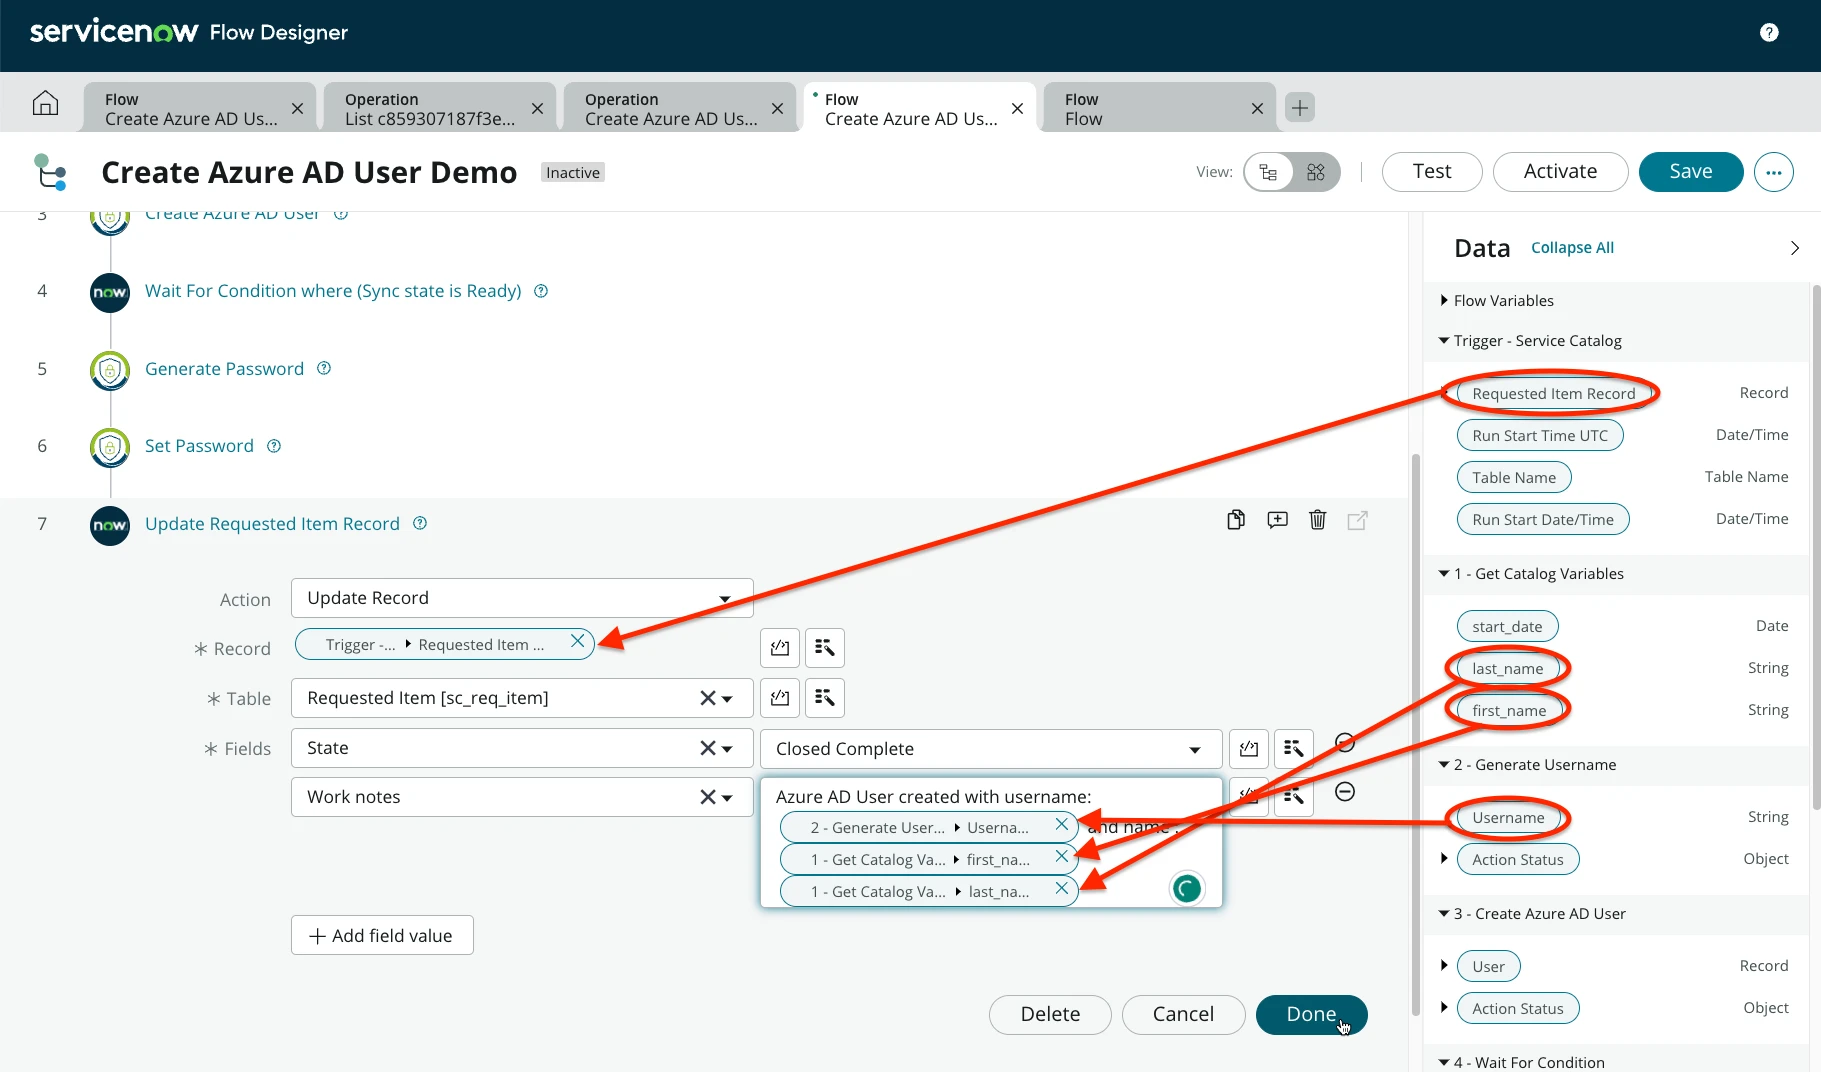Click the Done button
The image size is (1821, 1072).
coord(1310,1014)
